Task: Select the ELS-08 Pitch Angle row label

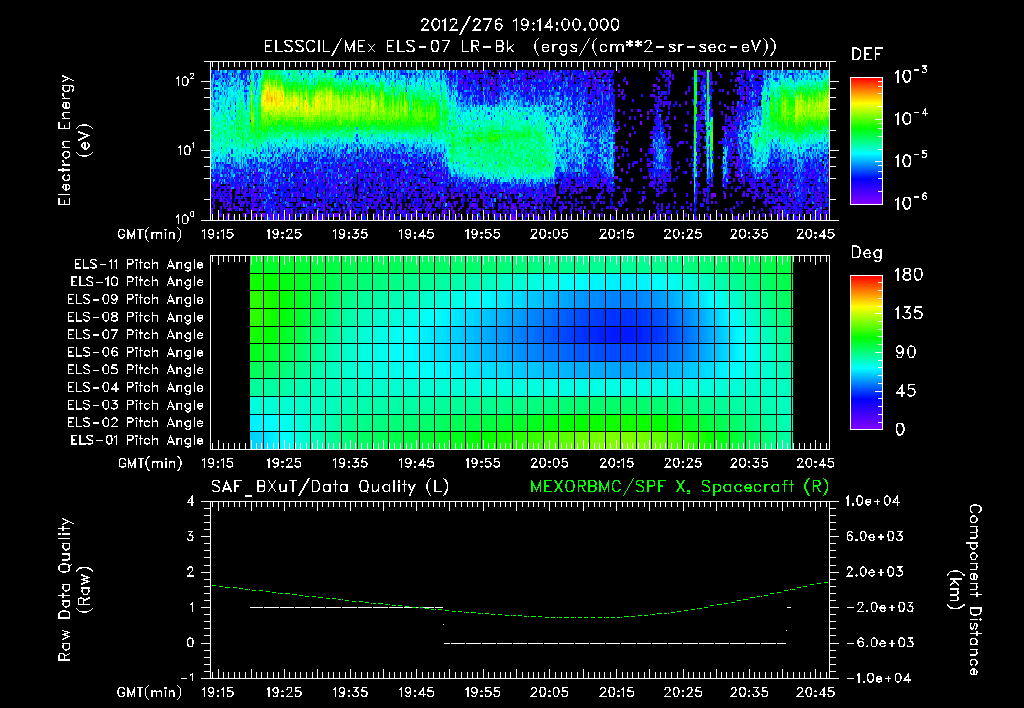Action: point(135,317)
